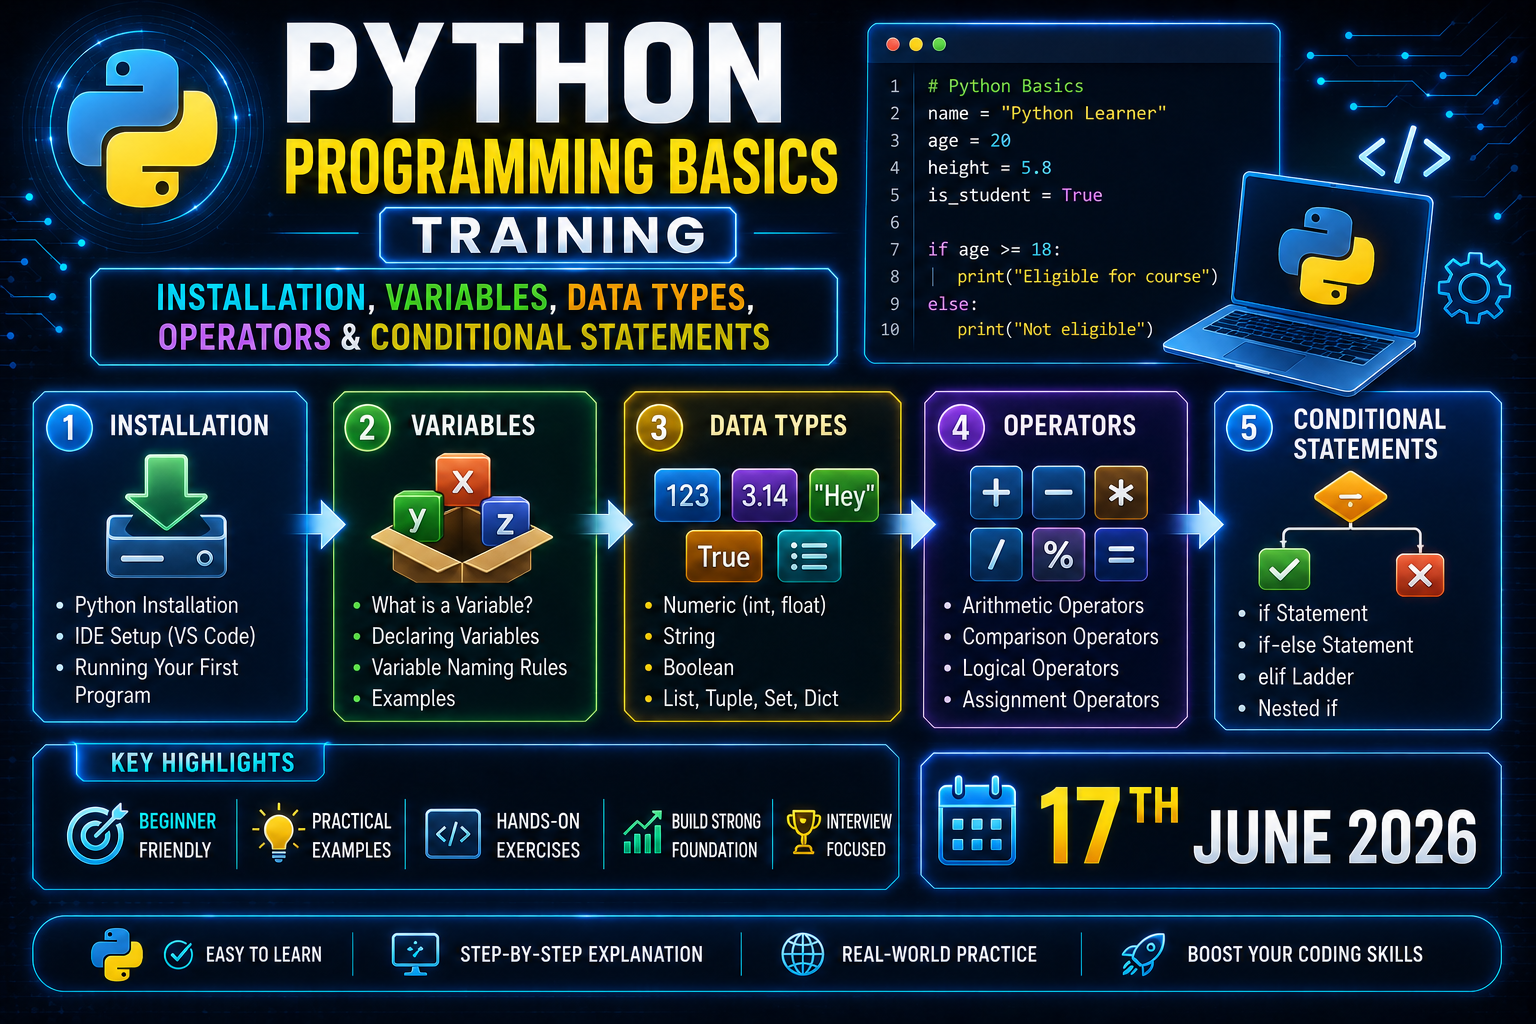Image resolution: width=1536 pixels, height=1024 pixels.
Task: Select the code brackets icon above the laptop
Action: coord(1404,156)
